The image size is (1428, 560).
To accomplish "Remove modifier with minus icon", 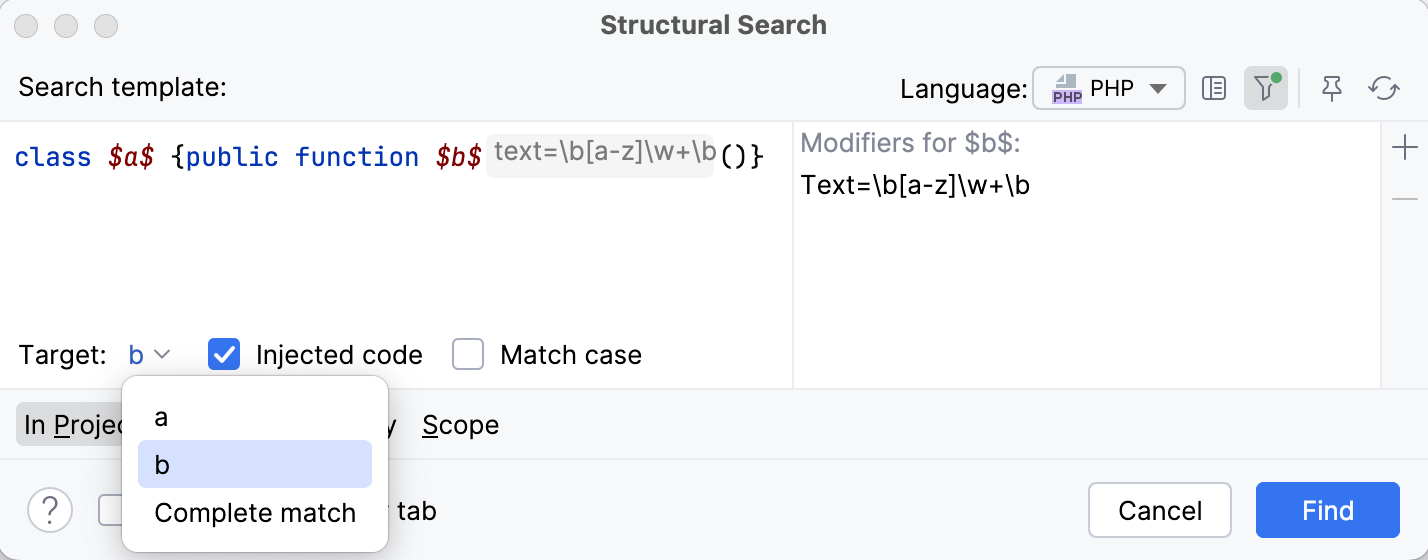I will [1404, 199].
